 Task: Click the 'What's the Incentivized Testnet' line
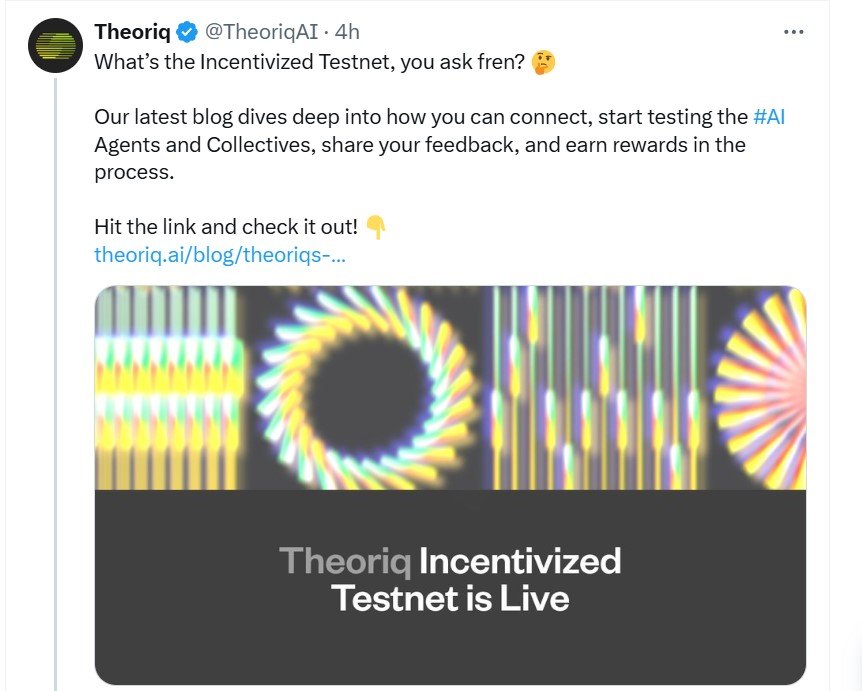pyautogui.click(x=310, y=62)
